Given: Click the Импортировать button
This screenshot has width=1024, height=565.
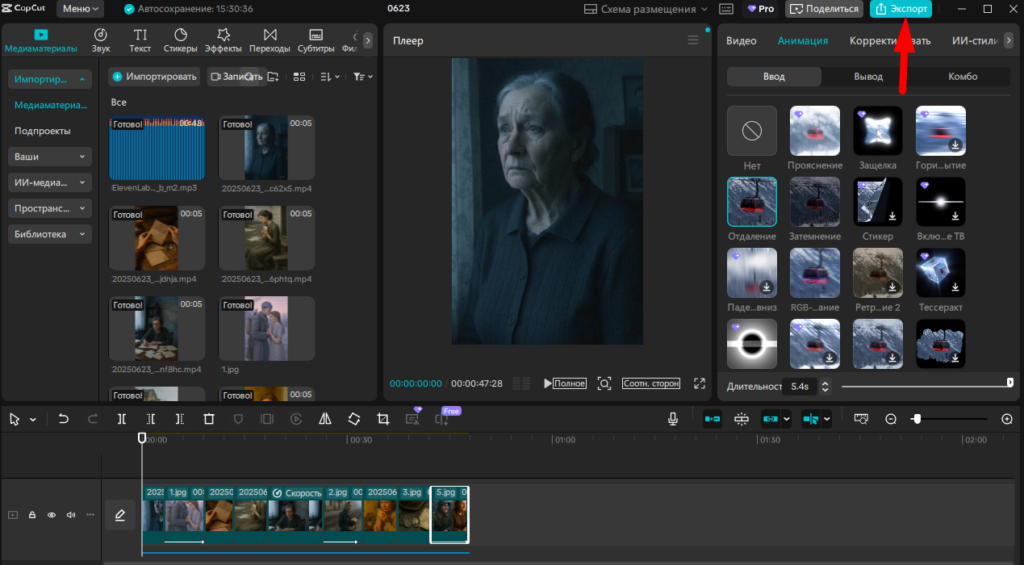Looking at the screenshot, I should 154,76.
